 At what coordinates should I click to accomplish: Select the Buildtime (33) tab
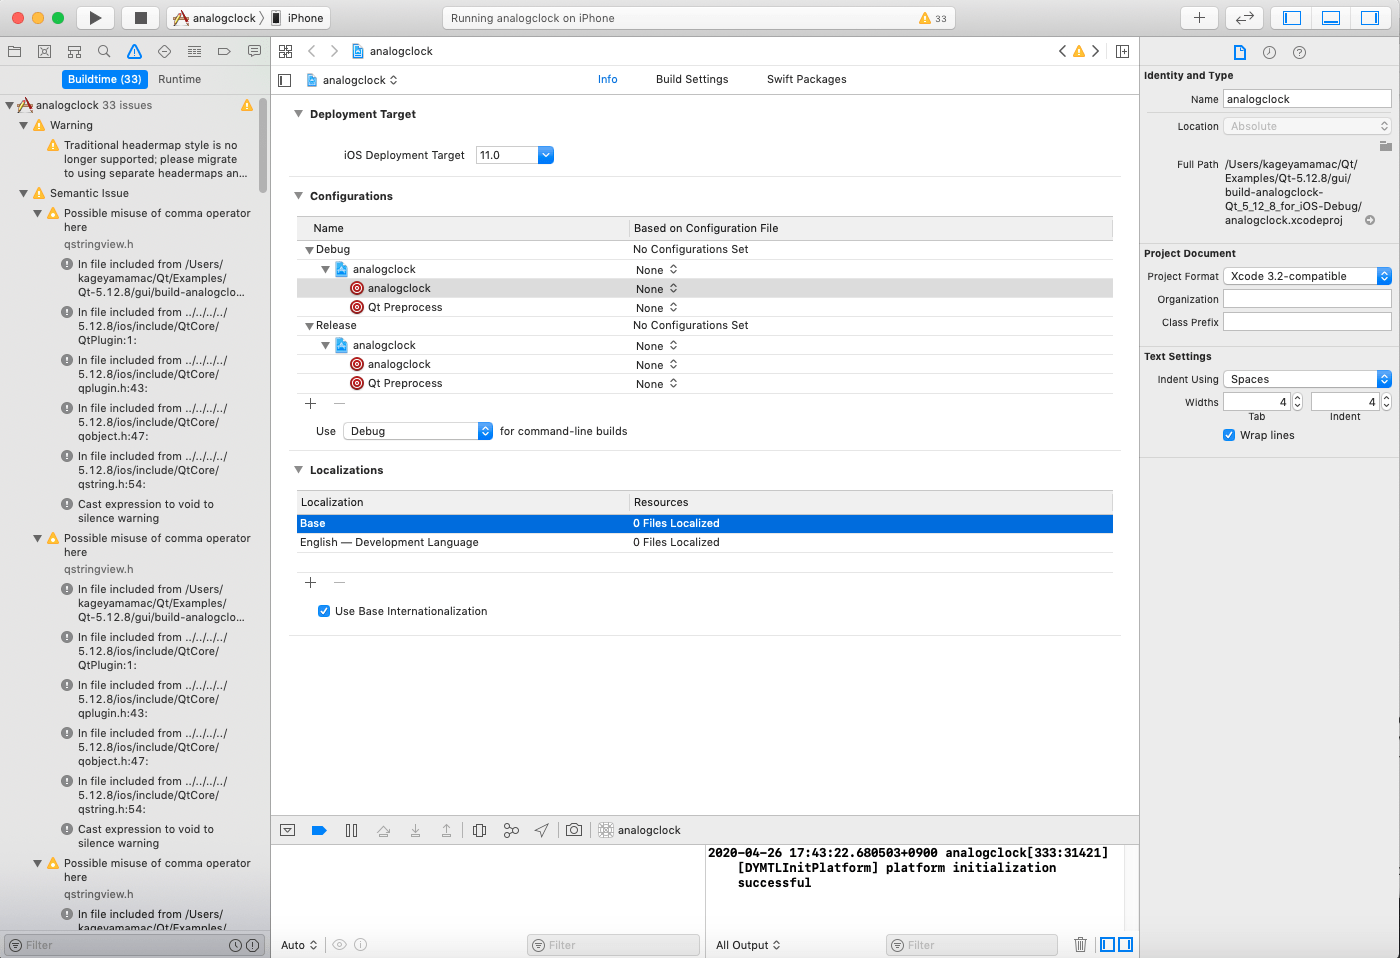[x=105, y=79]
